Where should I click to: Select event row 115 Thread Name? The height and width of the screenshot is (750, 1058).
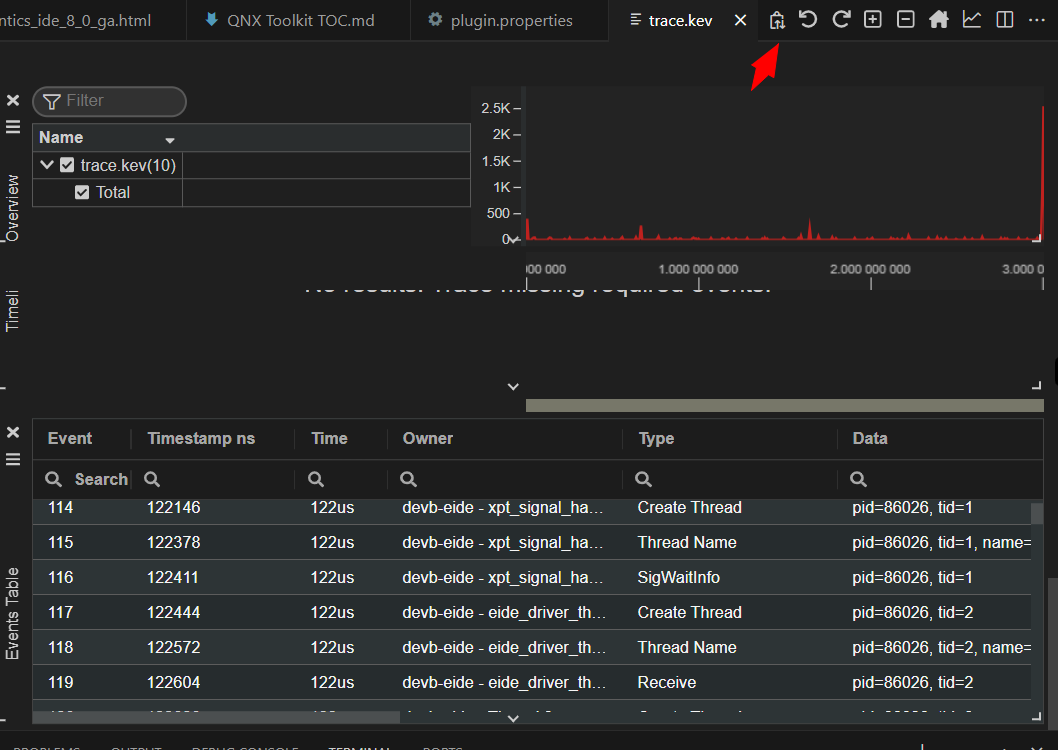[x=532, y=542]
